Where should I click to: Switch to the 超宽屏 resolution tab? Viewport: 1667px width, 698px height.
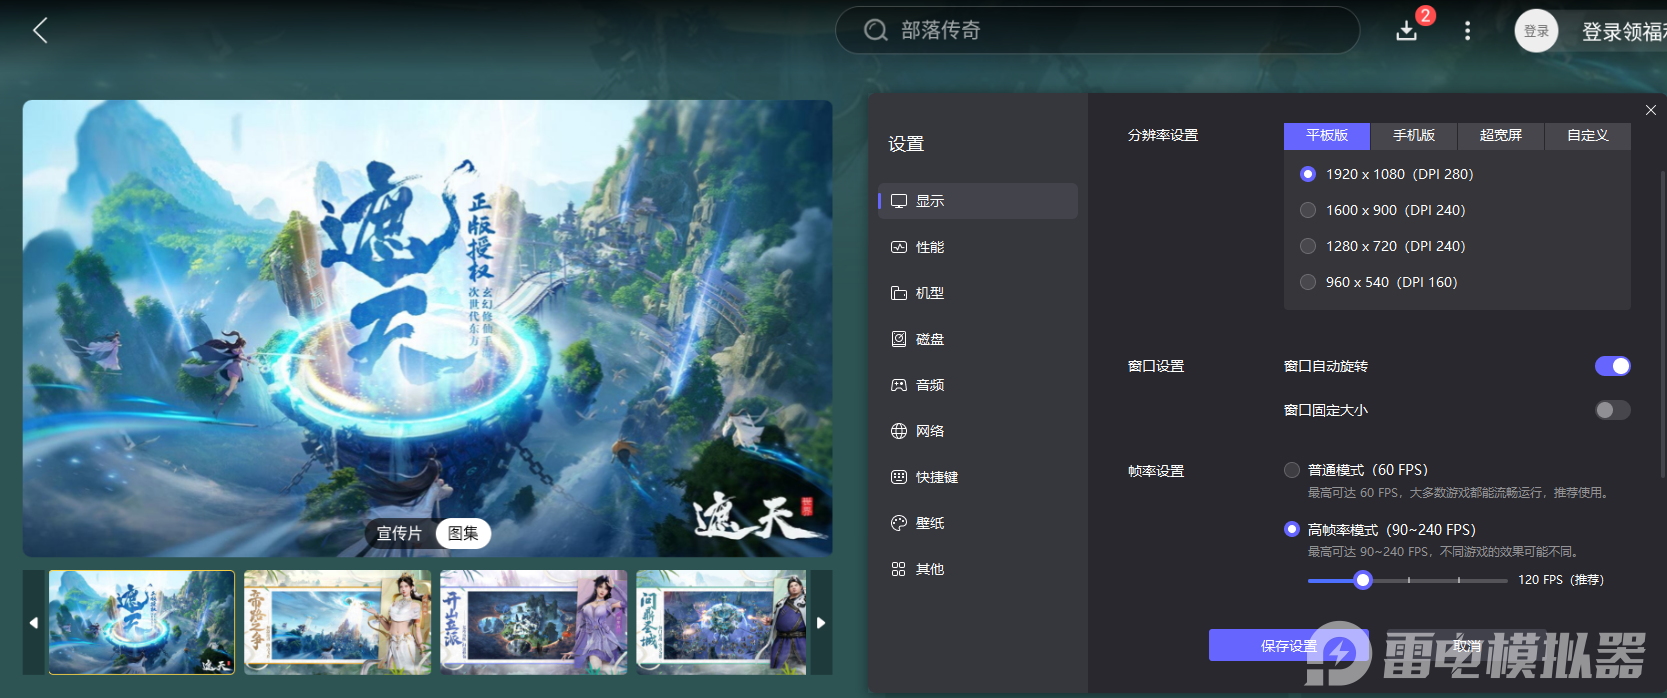(1501, 136)
